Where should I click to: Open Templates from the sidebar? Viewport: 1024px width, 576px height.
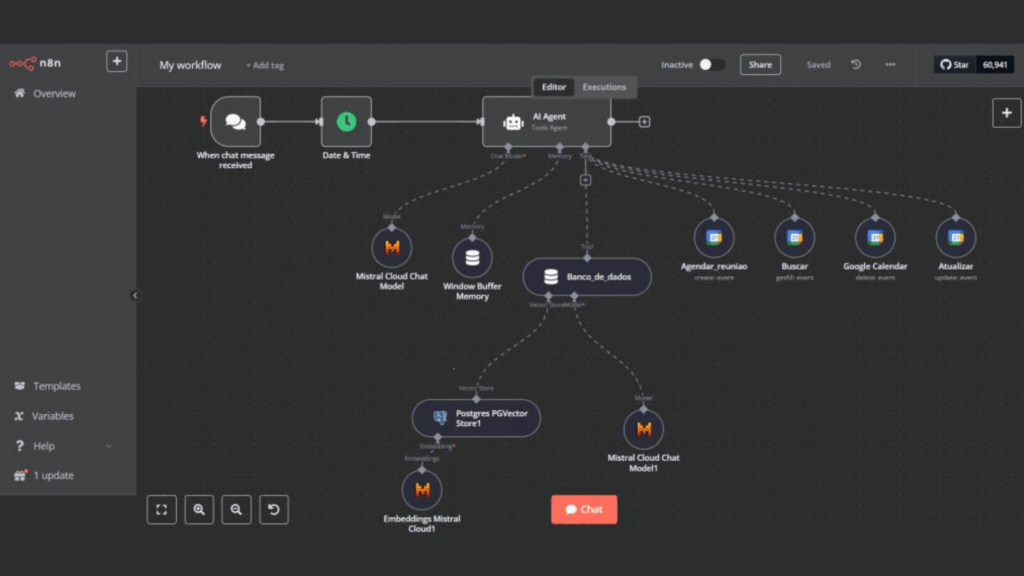56,386
